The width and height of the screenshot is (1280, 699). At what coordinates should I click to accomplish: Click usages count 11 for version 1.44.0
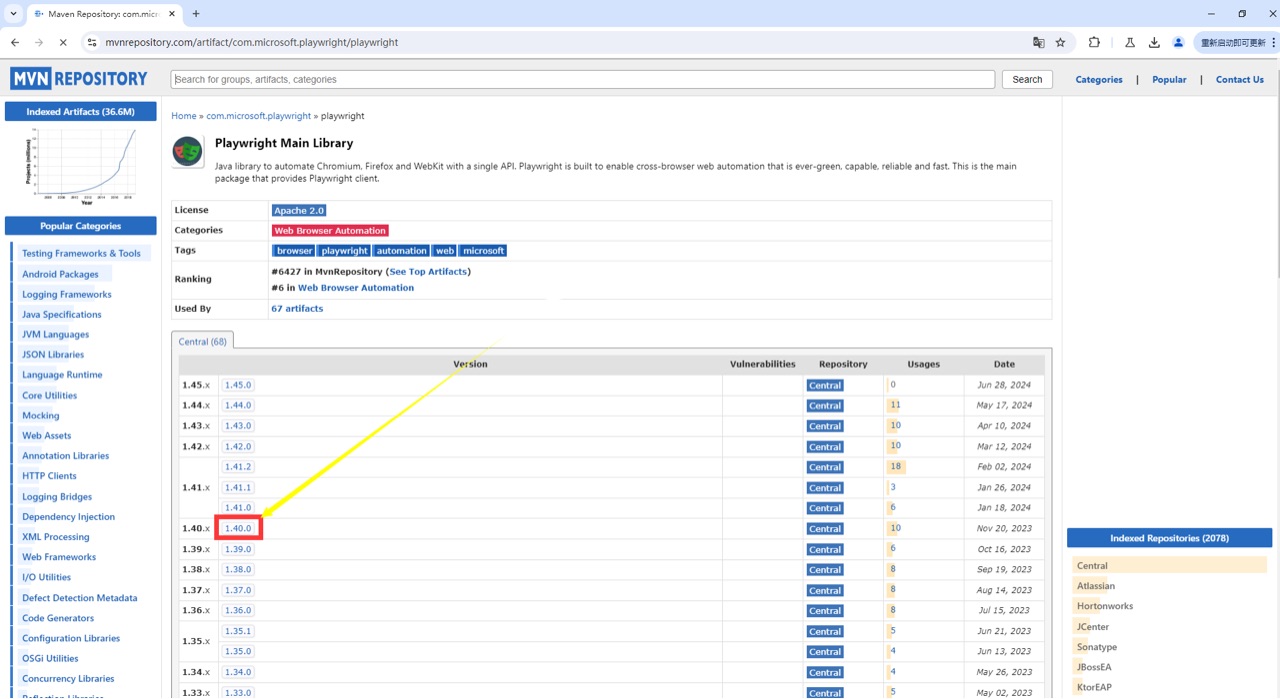(895, 405)
